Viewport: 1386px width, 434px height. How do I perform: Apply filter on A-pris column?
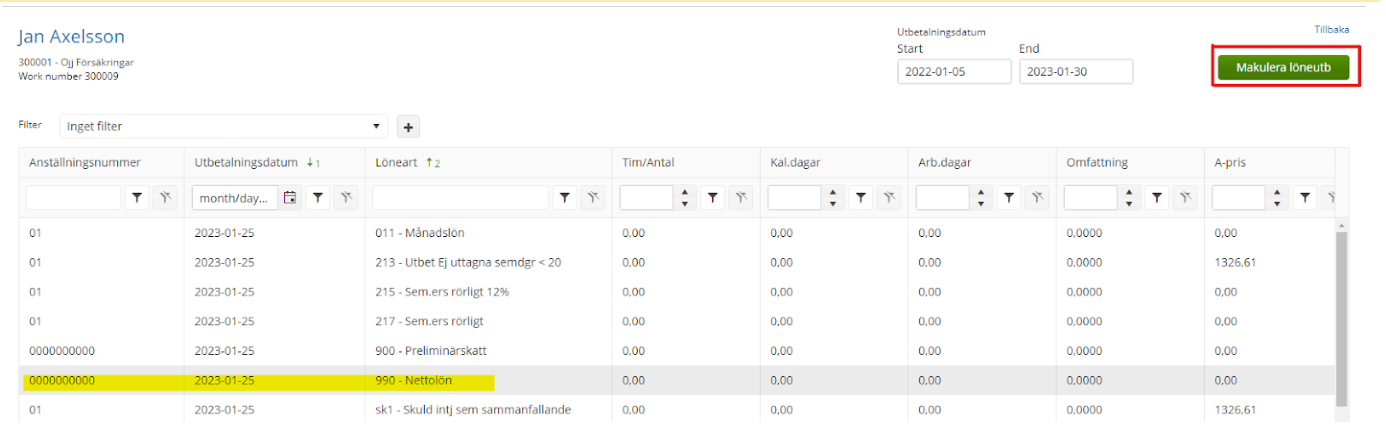pyautogui.click(x=1304, y=198)
